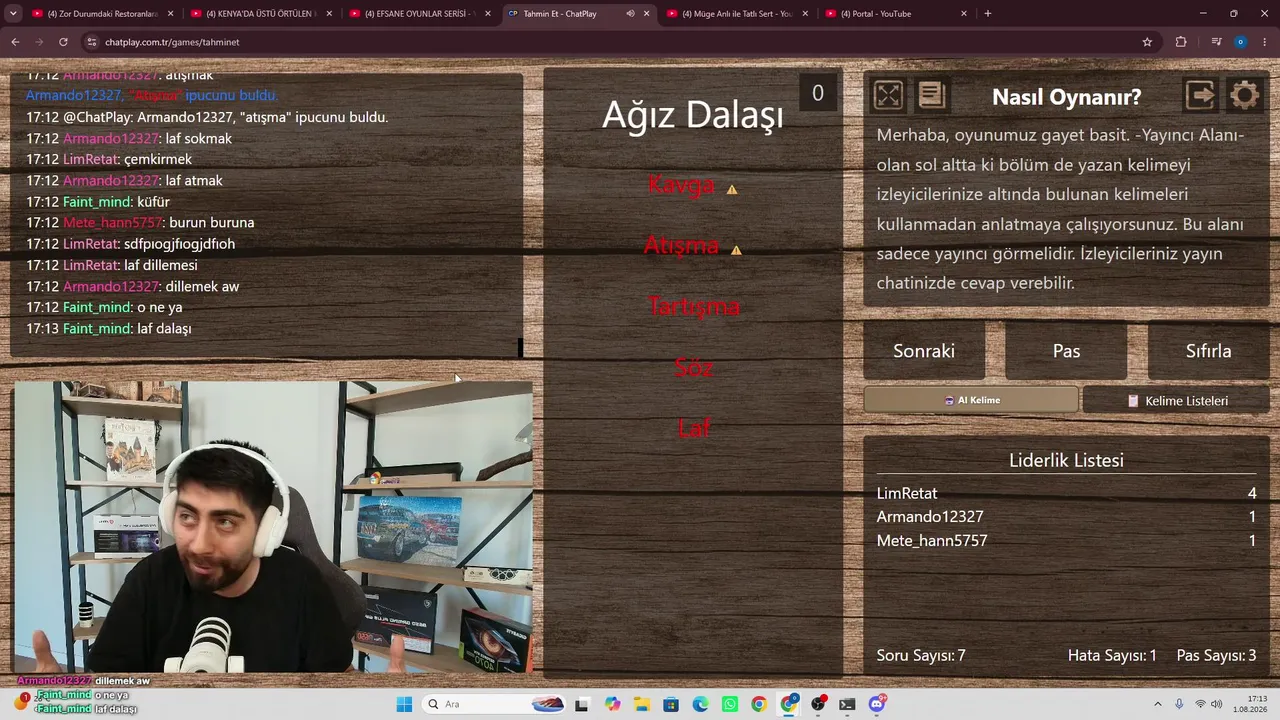Click the warning icon next to Atışma
Viewport: 1280px width, 720px height.
(x=737, y=250)
